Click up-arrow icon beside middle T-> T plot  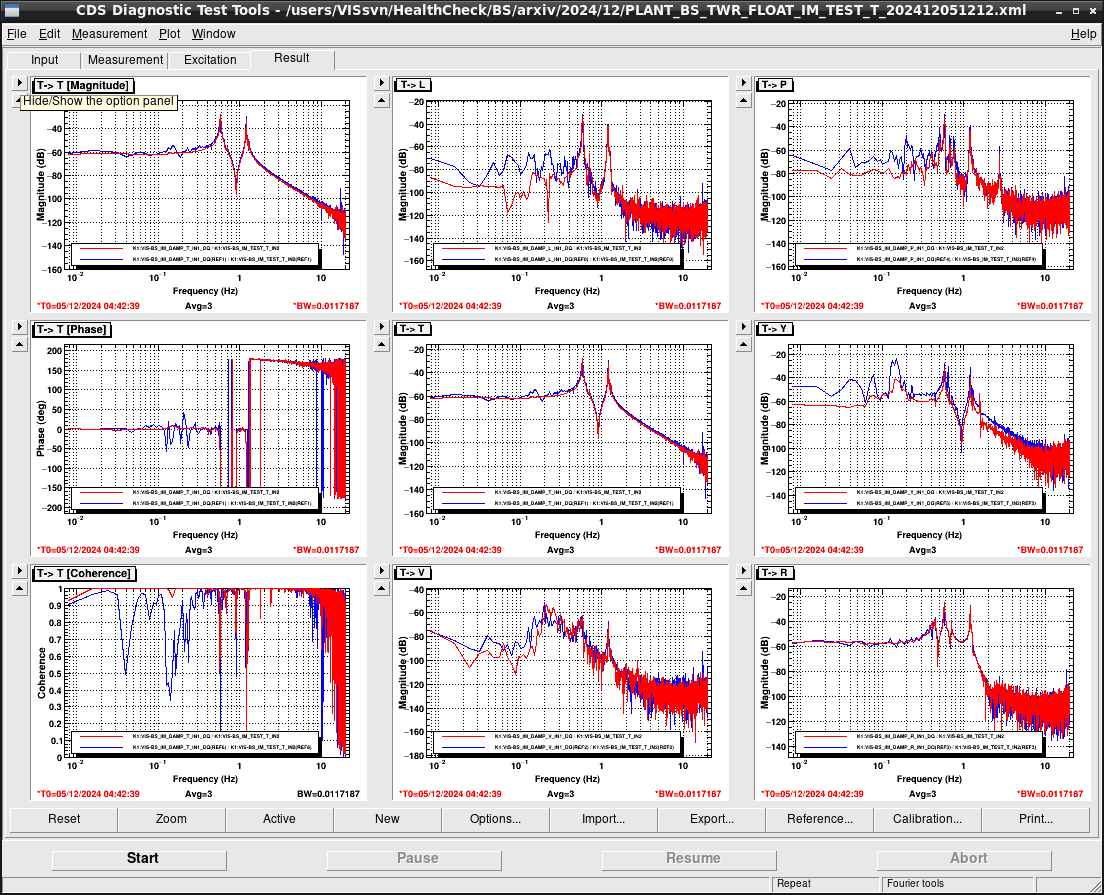click(382, 344)
